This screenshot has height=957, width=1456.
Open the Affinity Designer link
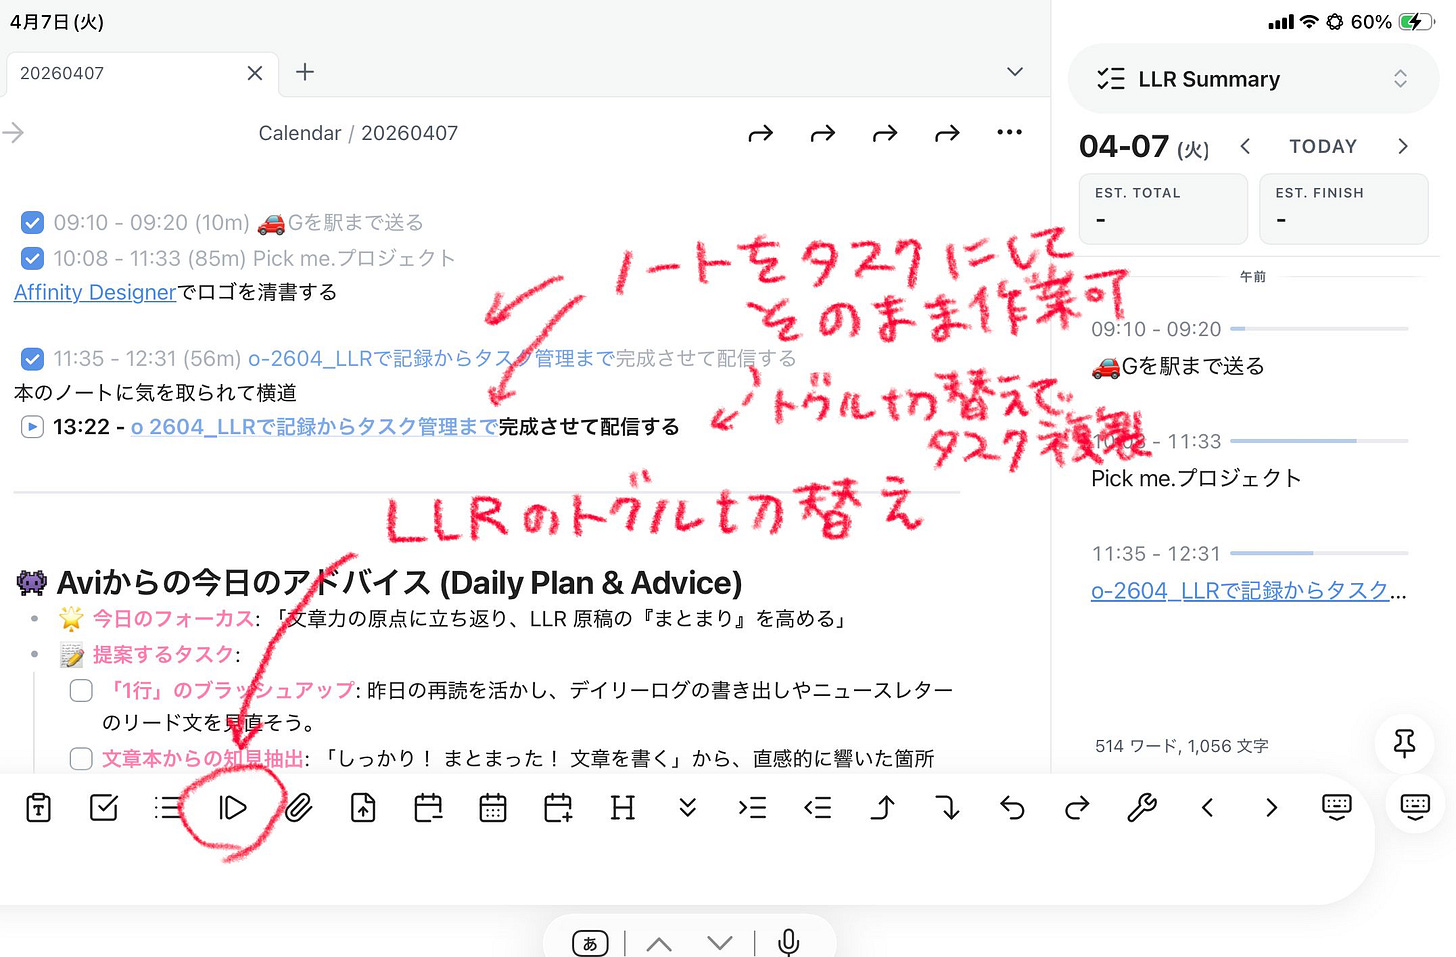[94, 292]
